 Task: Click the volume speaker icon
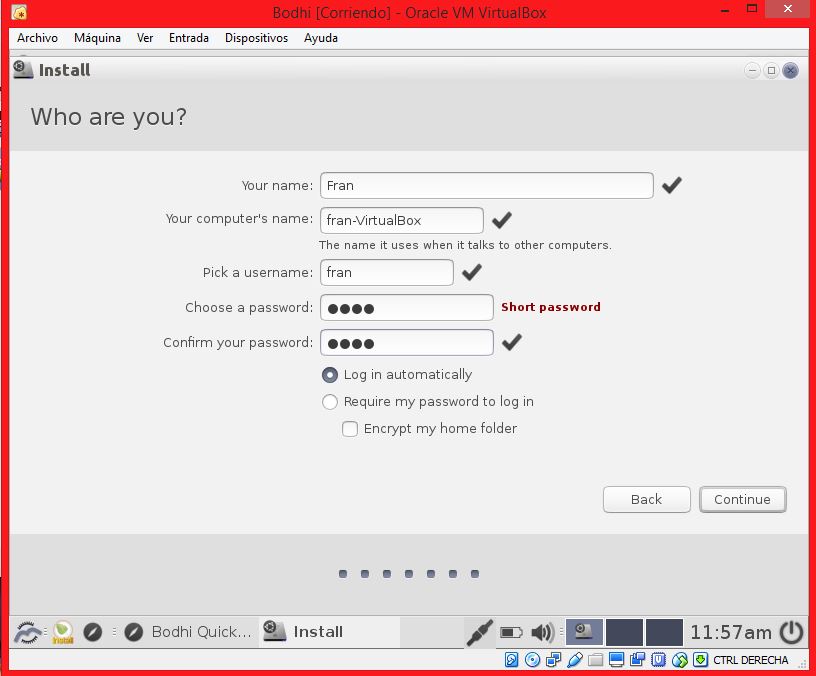542,632
